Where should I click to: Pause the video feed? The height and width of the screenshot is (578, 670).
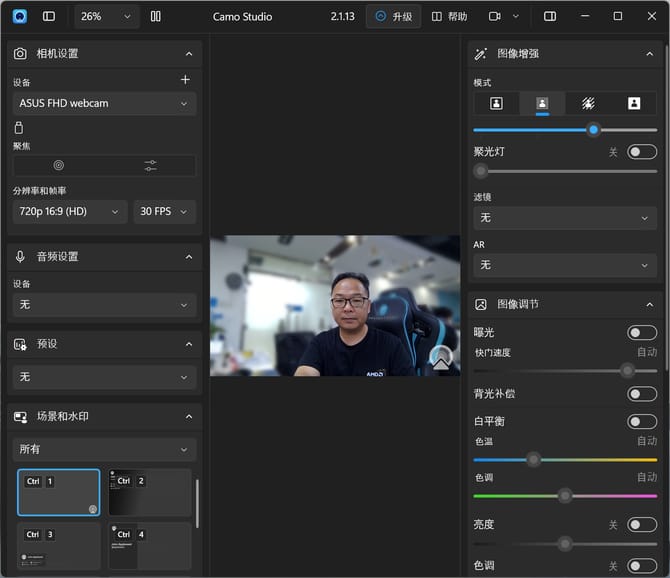click(155, 16)
